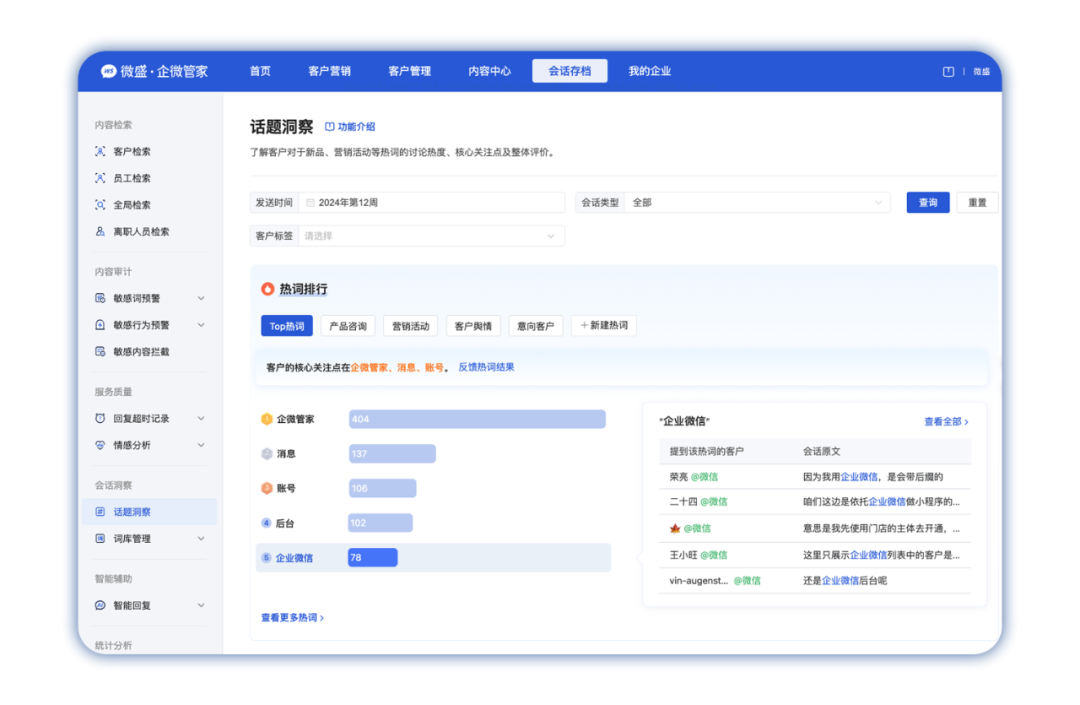Viewport: 1080px width, 705px height.
Task: Click the rank 2 badge beside 消息
Action: [x=267, y=454]
